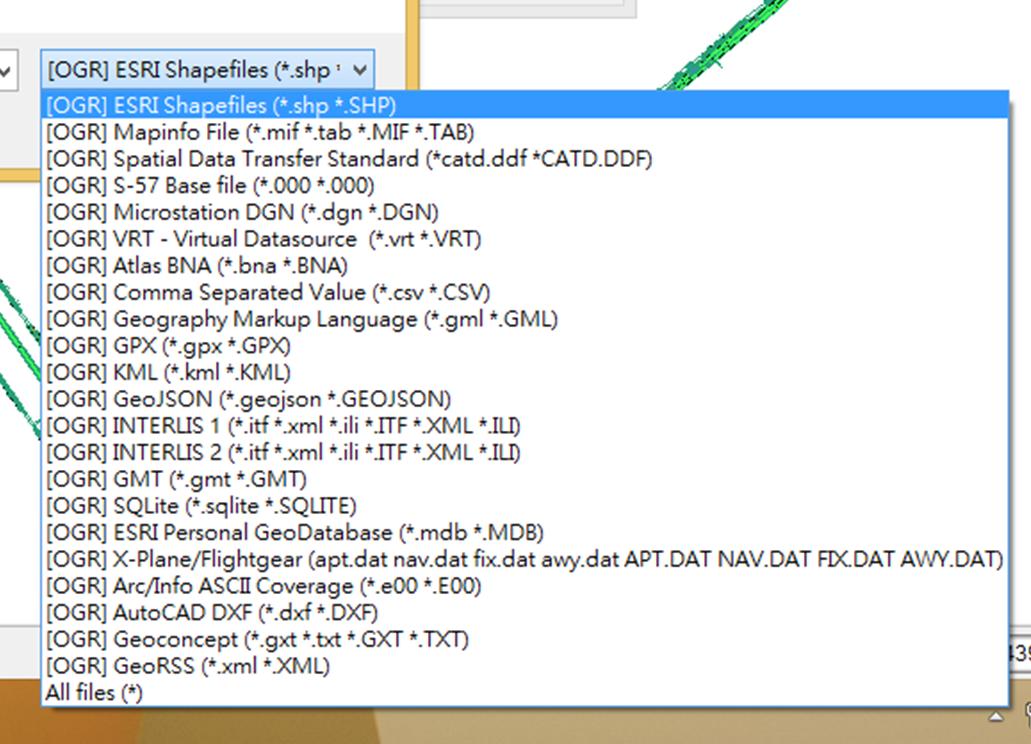Select Spatial Data Transfer Standard option
This screenshot has height=744, width=1031.
(525, 159)
